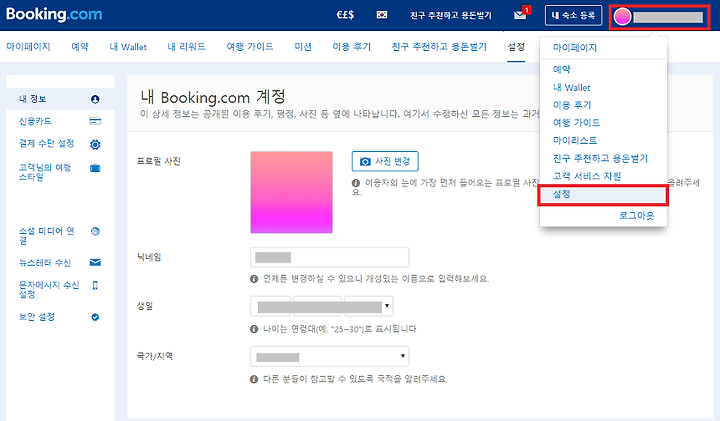
Task: Open the 국가/지역 country dropdown
Action: [330, 356]
